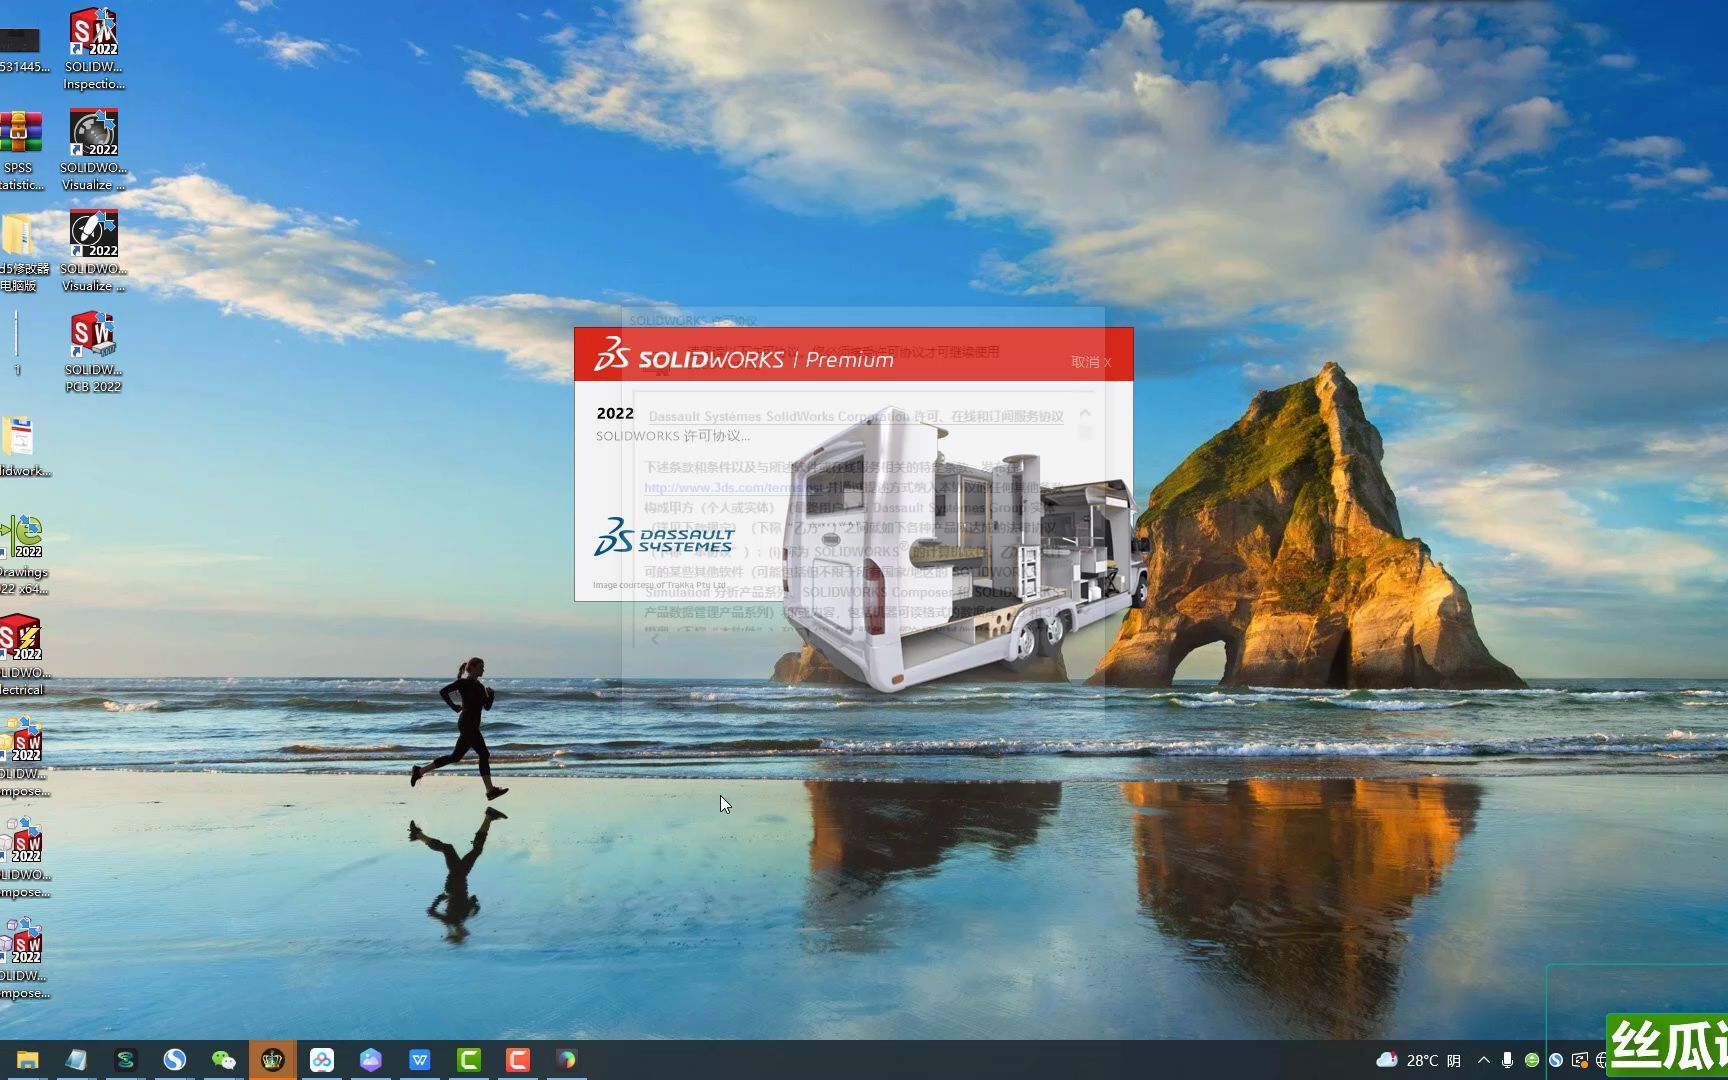Open the weather widget showing 28°C
1728x1080 pixels.
click(x=1418, y=1060)
